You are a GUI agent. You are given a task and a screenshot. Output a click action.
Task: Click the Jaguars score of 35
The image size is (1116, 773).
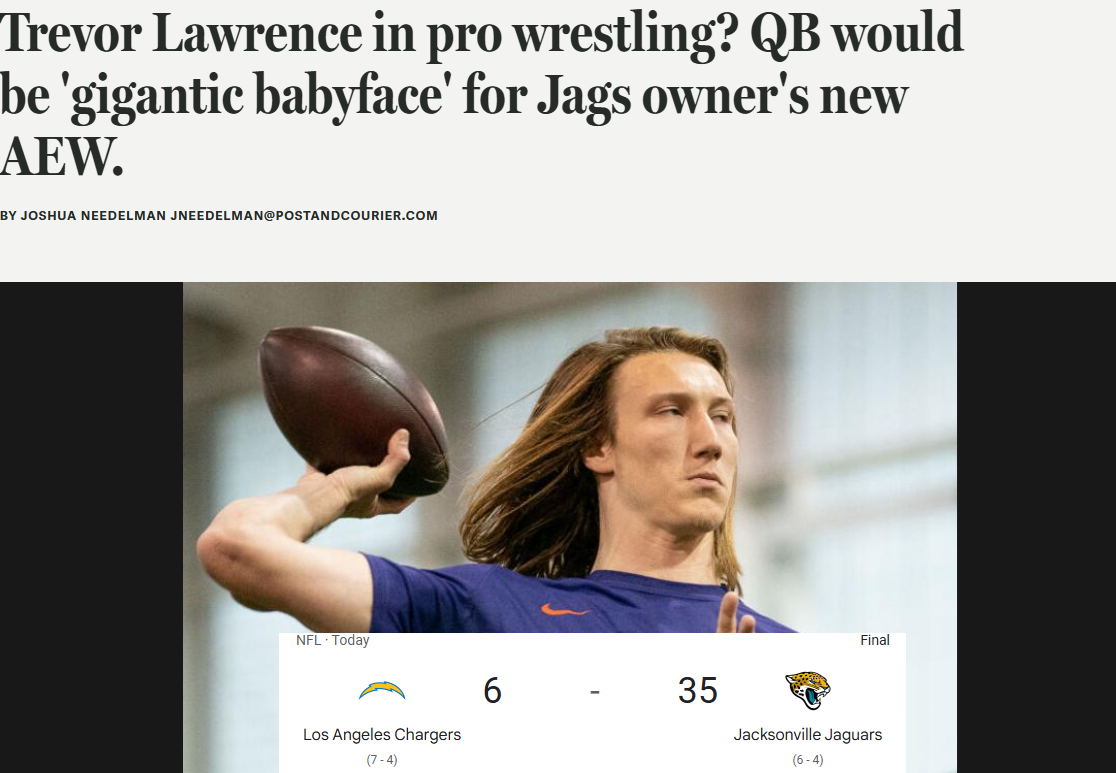[698, 690]
